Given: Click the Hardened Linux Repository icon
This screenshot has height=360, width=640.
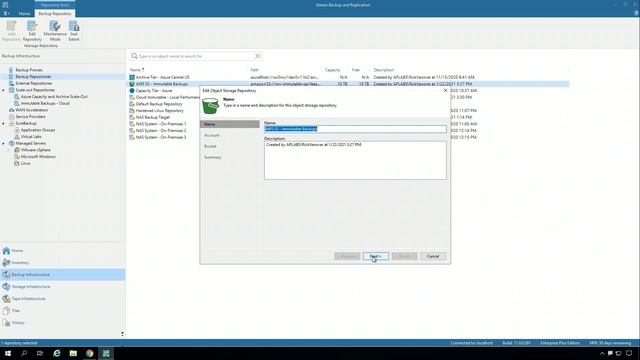Looking at the screenshot, I should 132,111.
